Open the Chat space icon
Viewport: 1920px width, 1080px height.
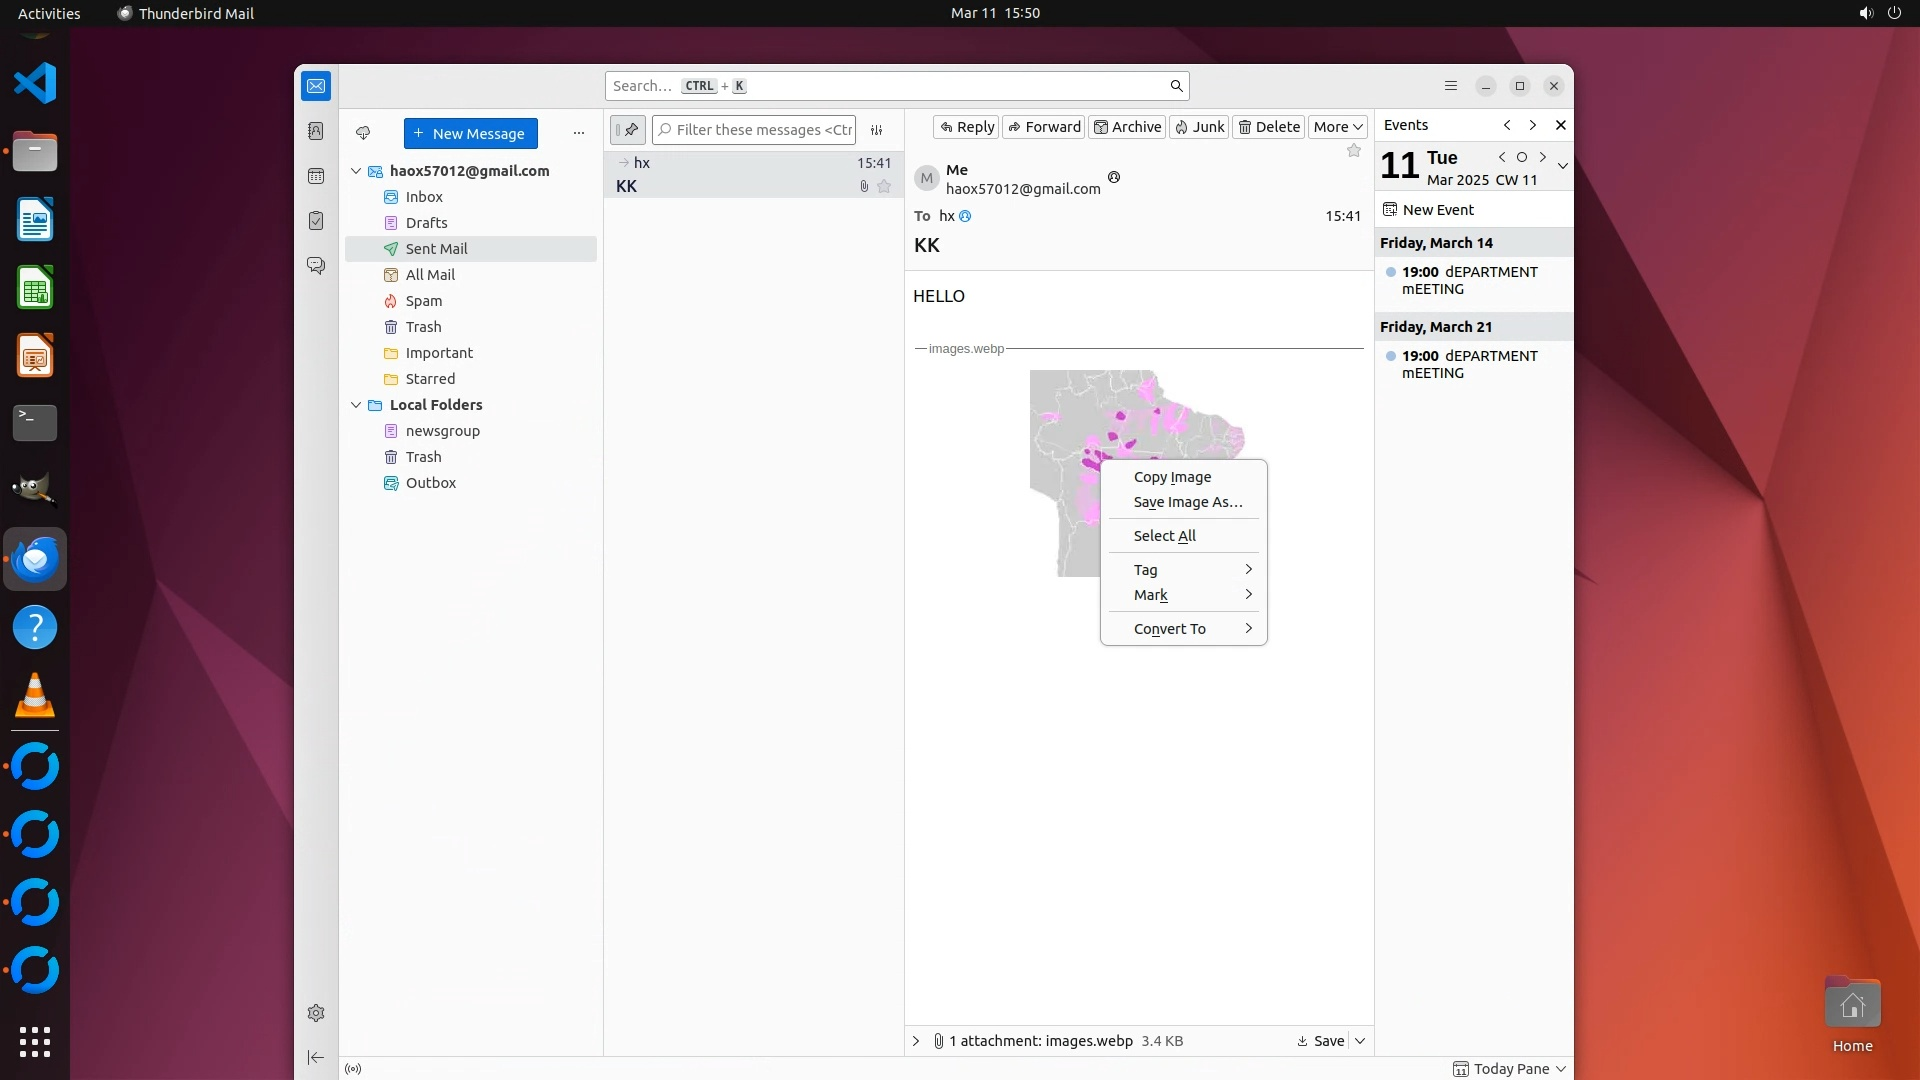click(x=316, y=266)
